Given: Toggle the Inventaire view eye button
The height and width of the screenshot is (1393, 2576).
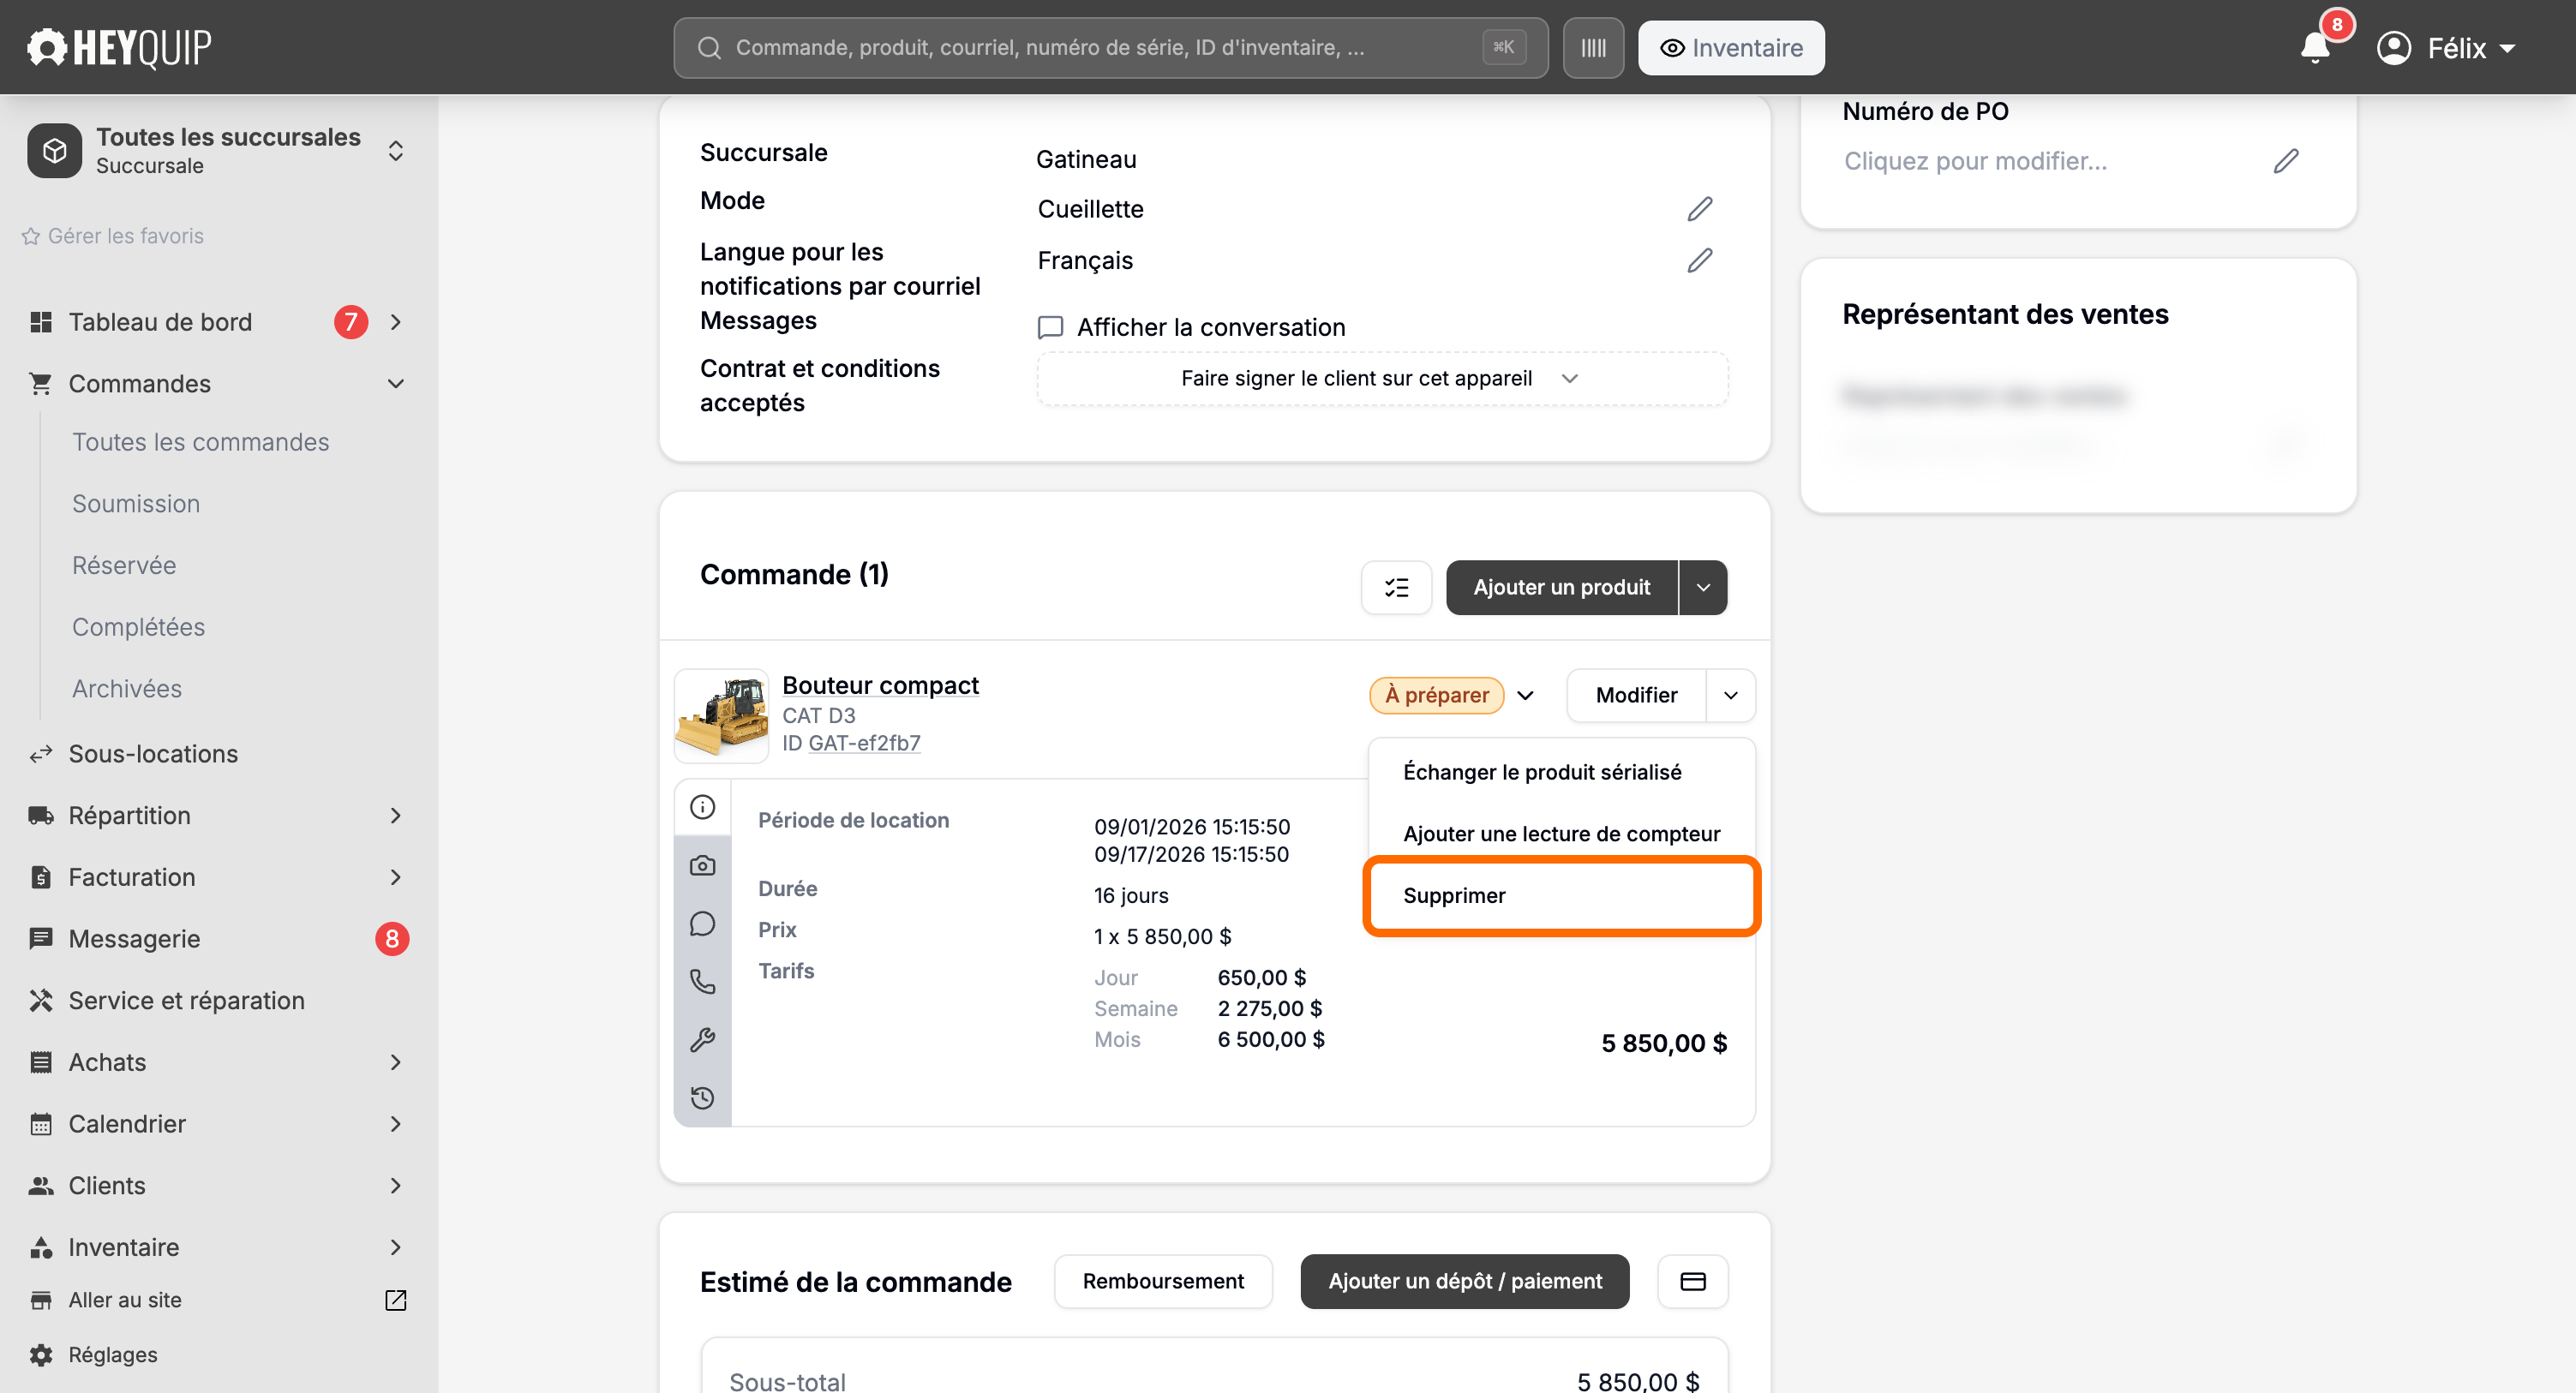Looking at the screenshot, I should point(1731,48).
